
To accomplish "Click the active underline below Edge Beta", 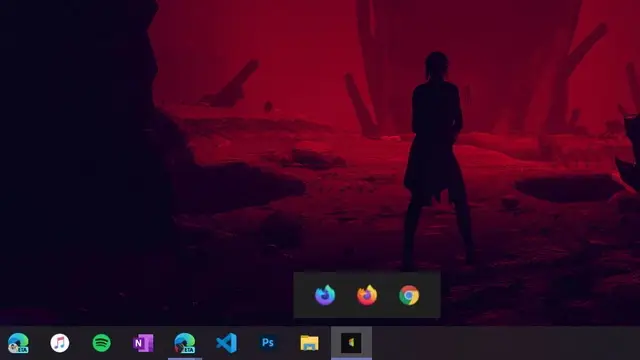I will click(x=185, y=359).
